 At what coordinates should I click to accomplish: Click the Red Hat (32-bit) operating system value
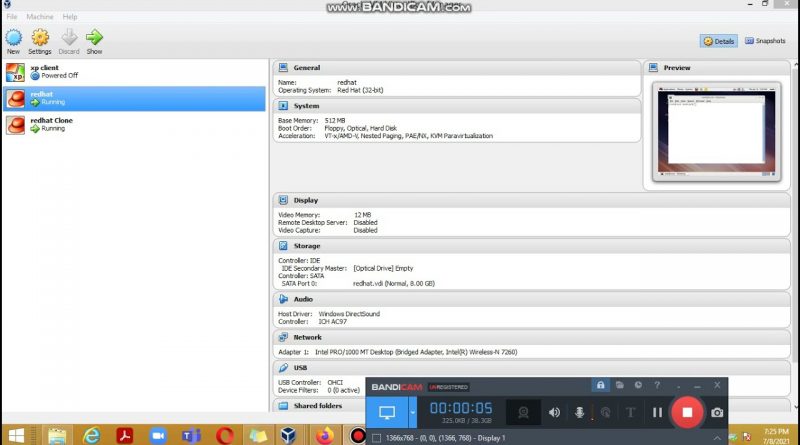tap(360, 90)
